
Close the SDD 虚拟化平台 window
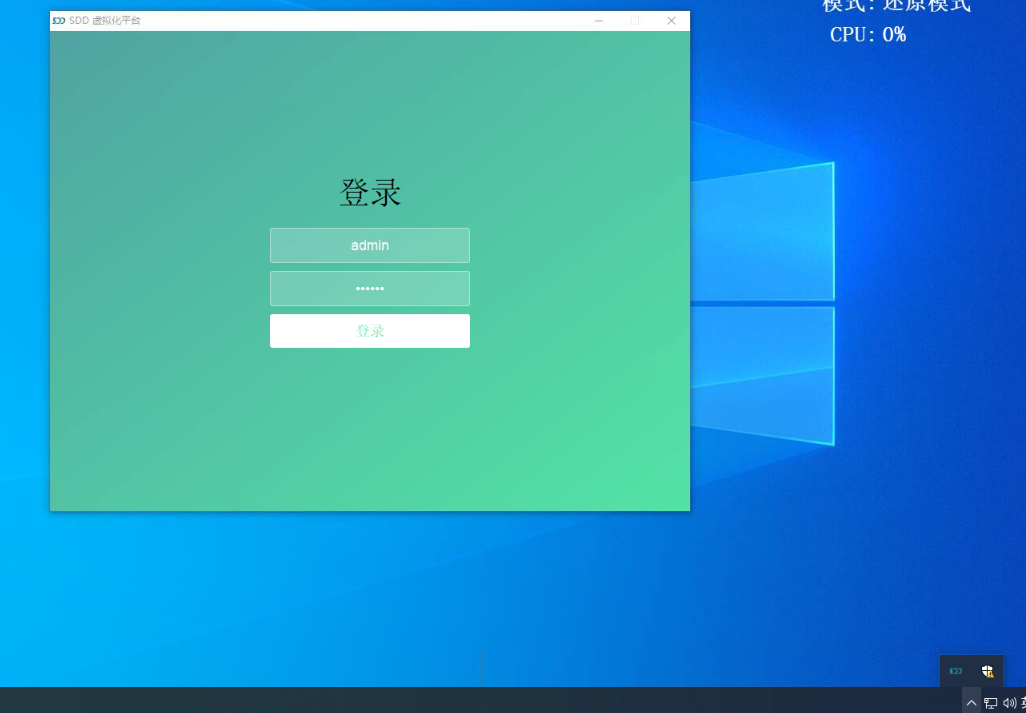tap(672, 21)
